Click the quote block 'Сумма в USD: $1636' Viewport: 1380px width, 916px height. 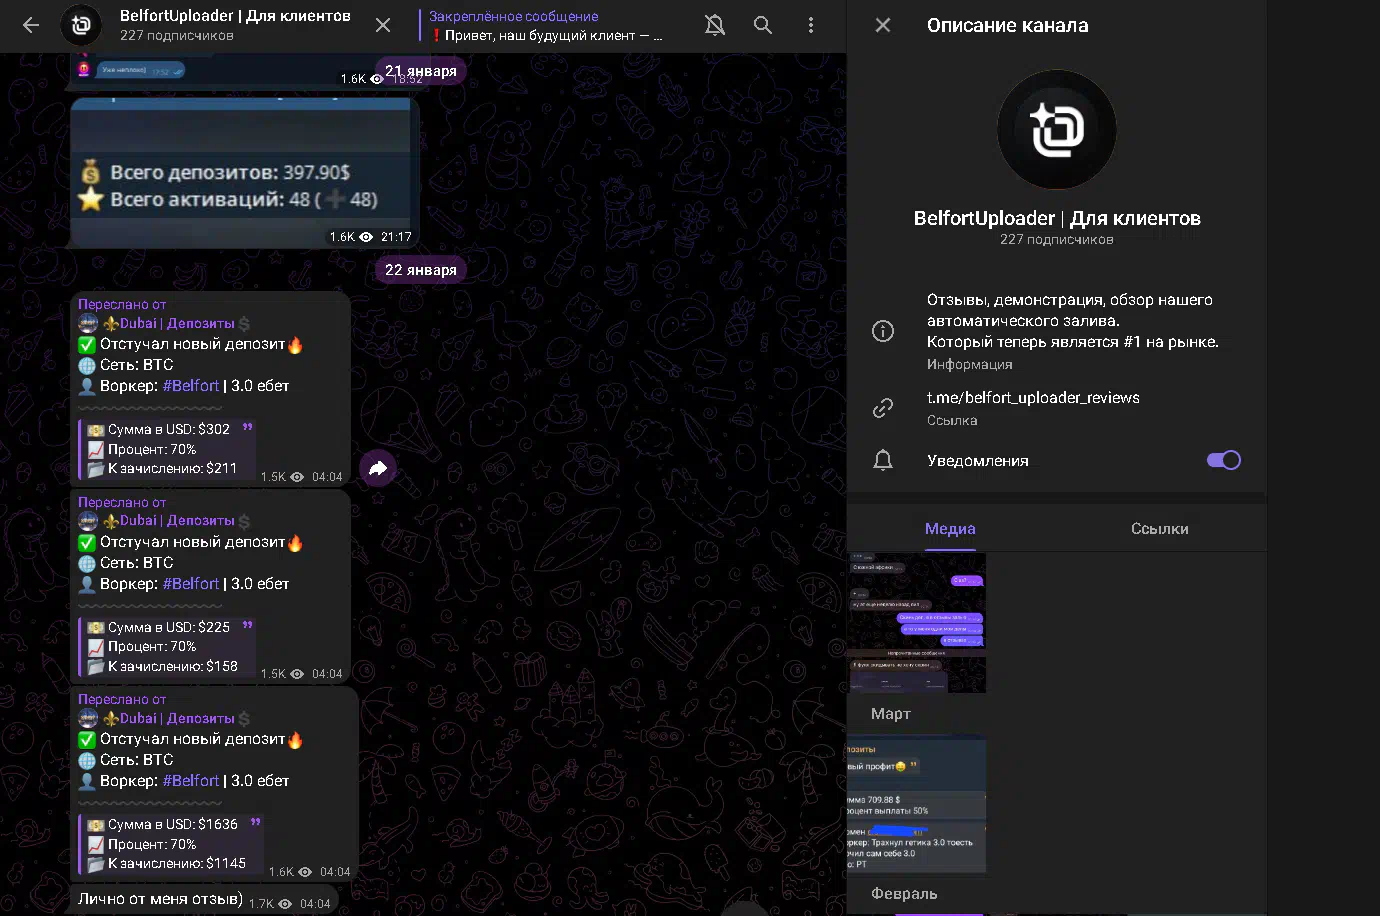171,844
